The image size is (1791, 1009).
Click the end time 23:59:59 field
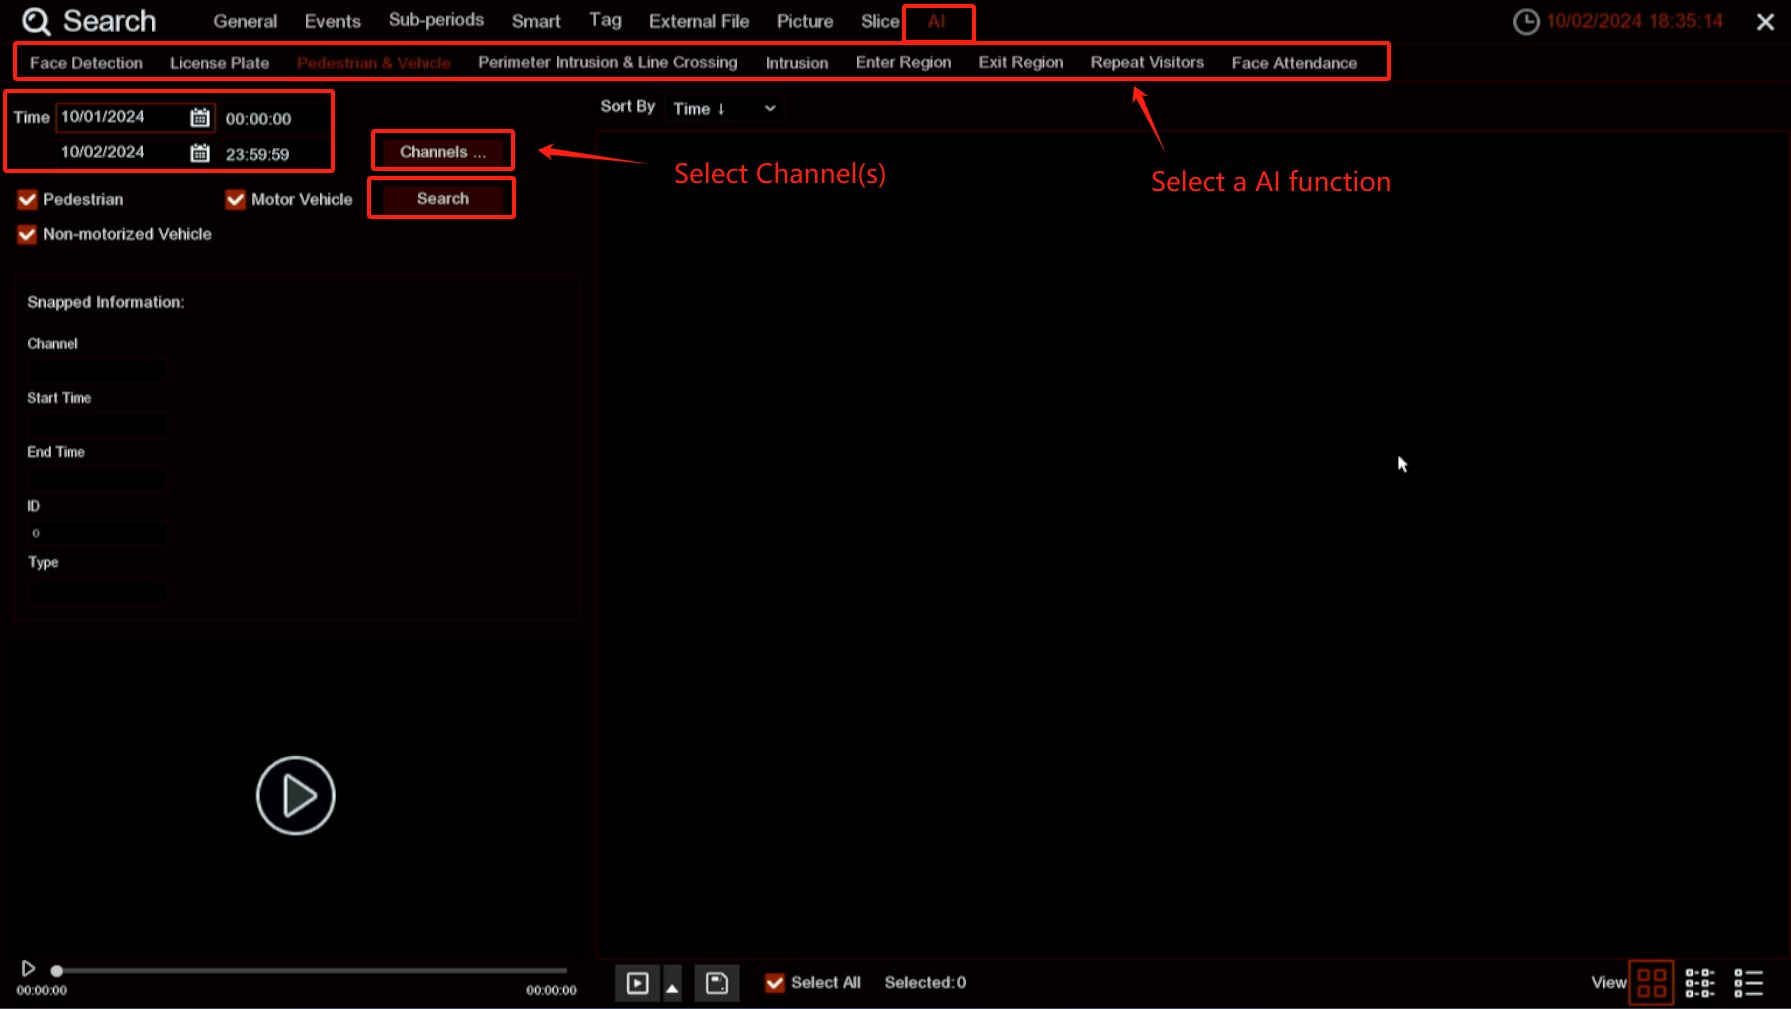(x=257, y=154)
